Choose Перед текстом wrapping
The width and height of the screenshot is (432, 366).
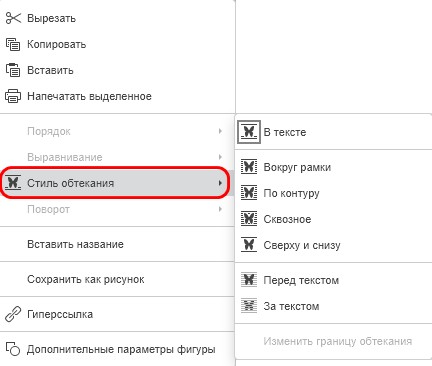(333, 280)
